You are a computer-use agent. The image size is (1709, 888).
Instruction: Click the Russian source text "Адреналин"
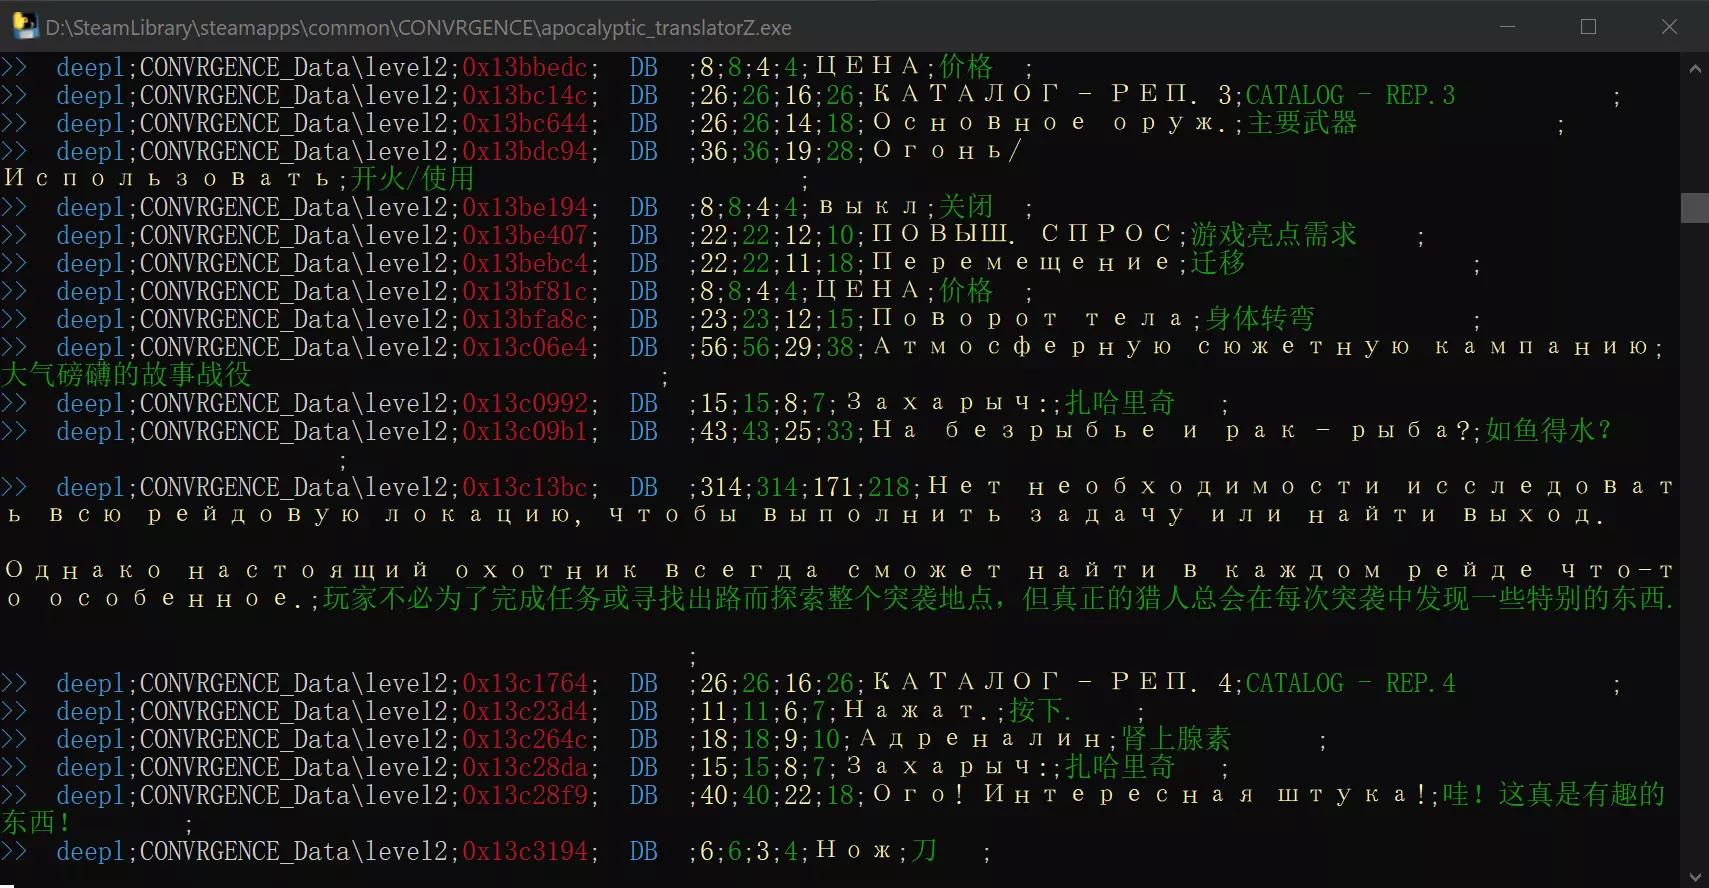[x=981, y=739]
